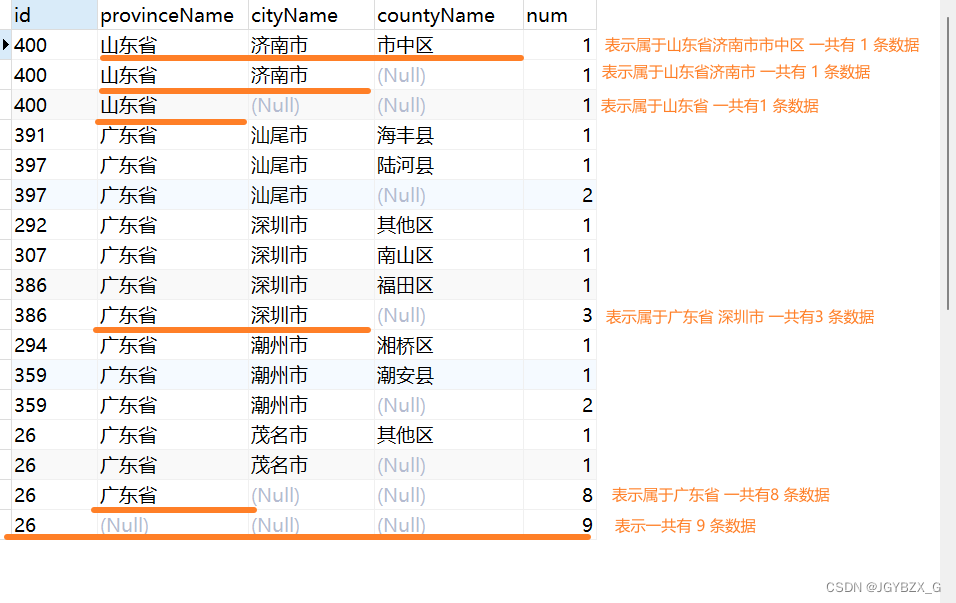
Task: Select the 潮安县 cell
Action: point(448,375)
